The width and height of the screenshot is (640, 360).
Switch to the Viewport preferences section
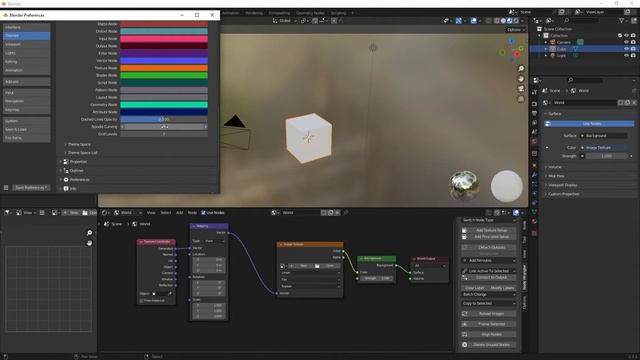point(27,44)
